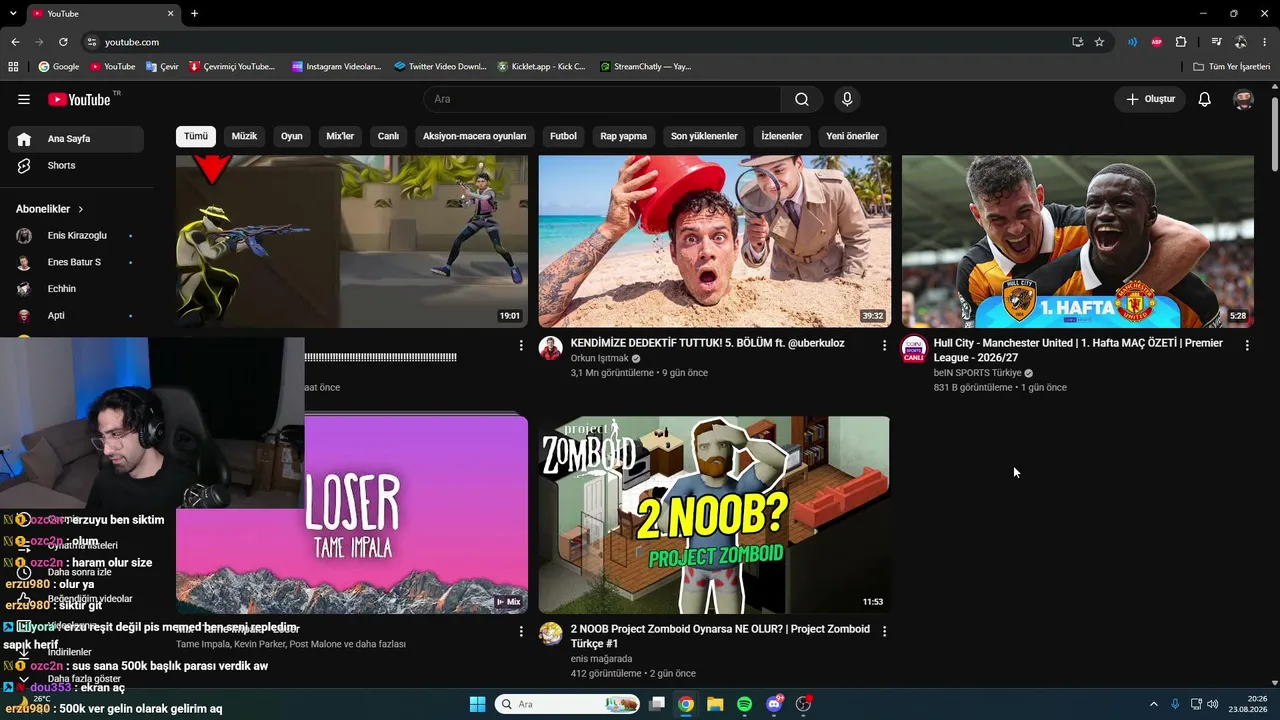Expand the Abonelikler section chevron
The height and width of the screenshot is (720, 1280).
(81, 209)
